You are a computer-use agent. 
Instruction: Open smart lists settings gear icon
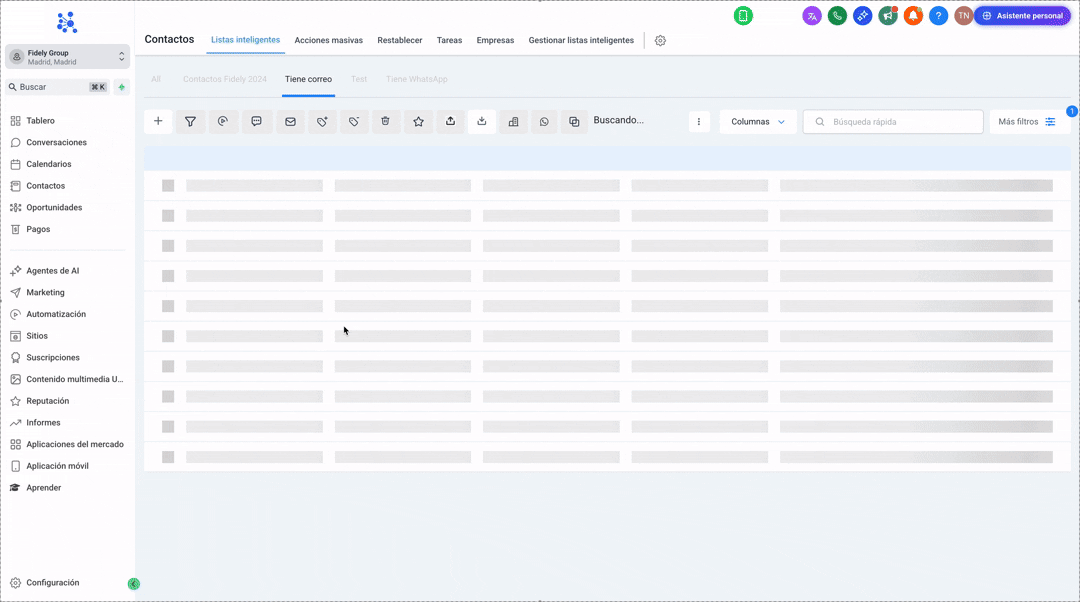(x=660, y=41)
